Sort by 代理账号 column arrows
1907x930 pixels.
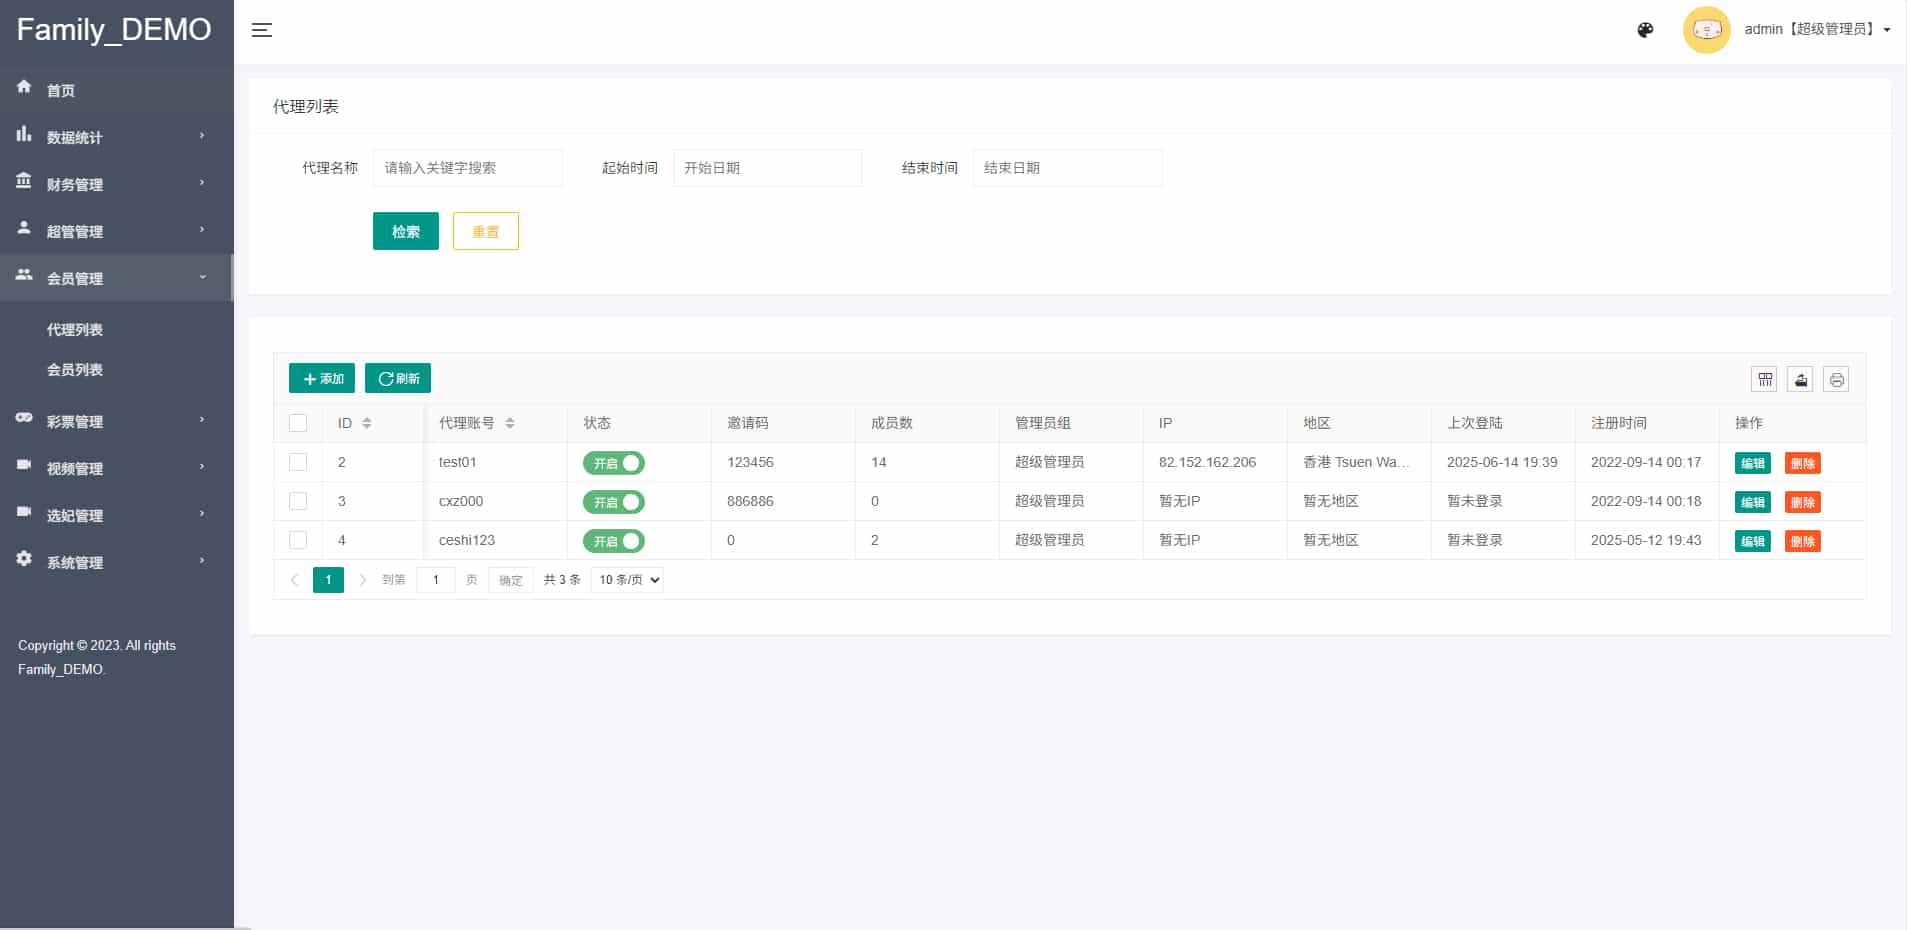[510, 423]
